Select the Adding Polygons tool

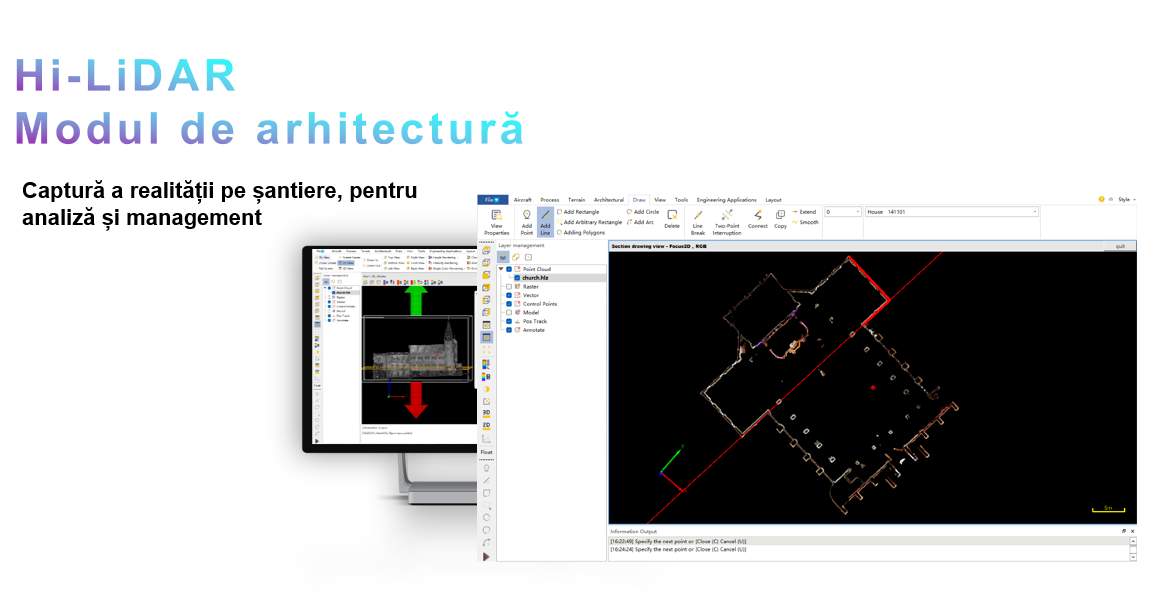[x=582, y=233]
